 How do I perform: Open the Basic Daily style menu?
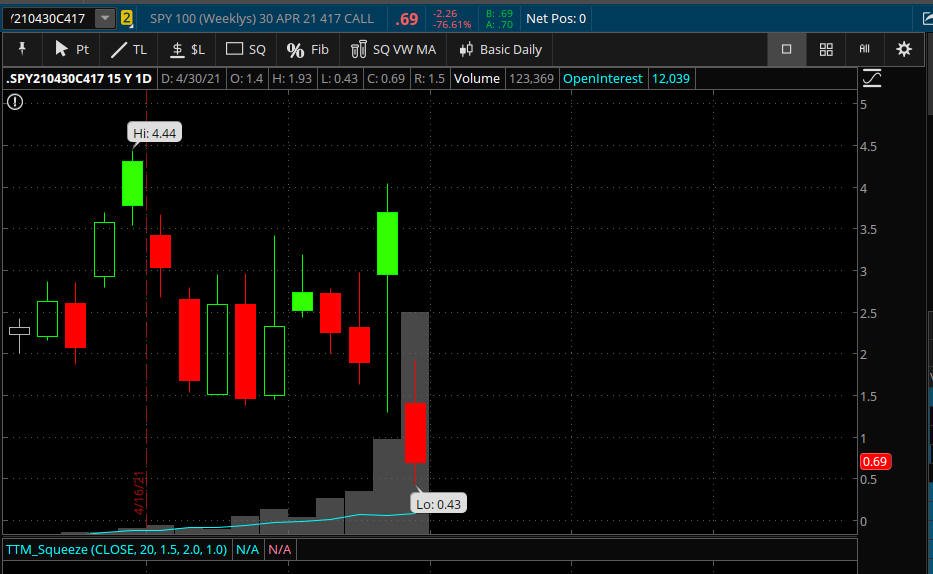tap(500, 49)
